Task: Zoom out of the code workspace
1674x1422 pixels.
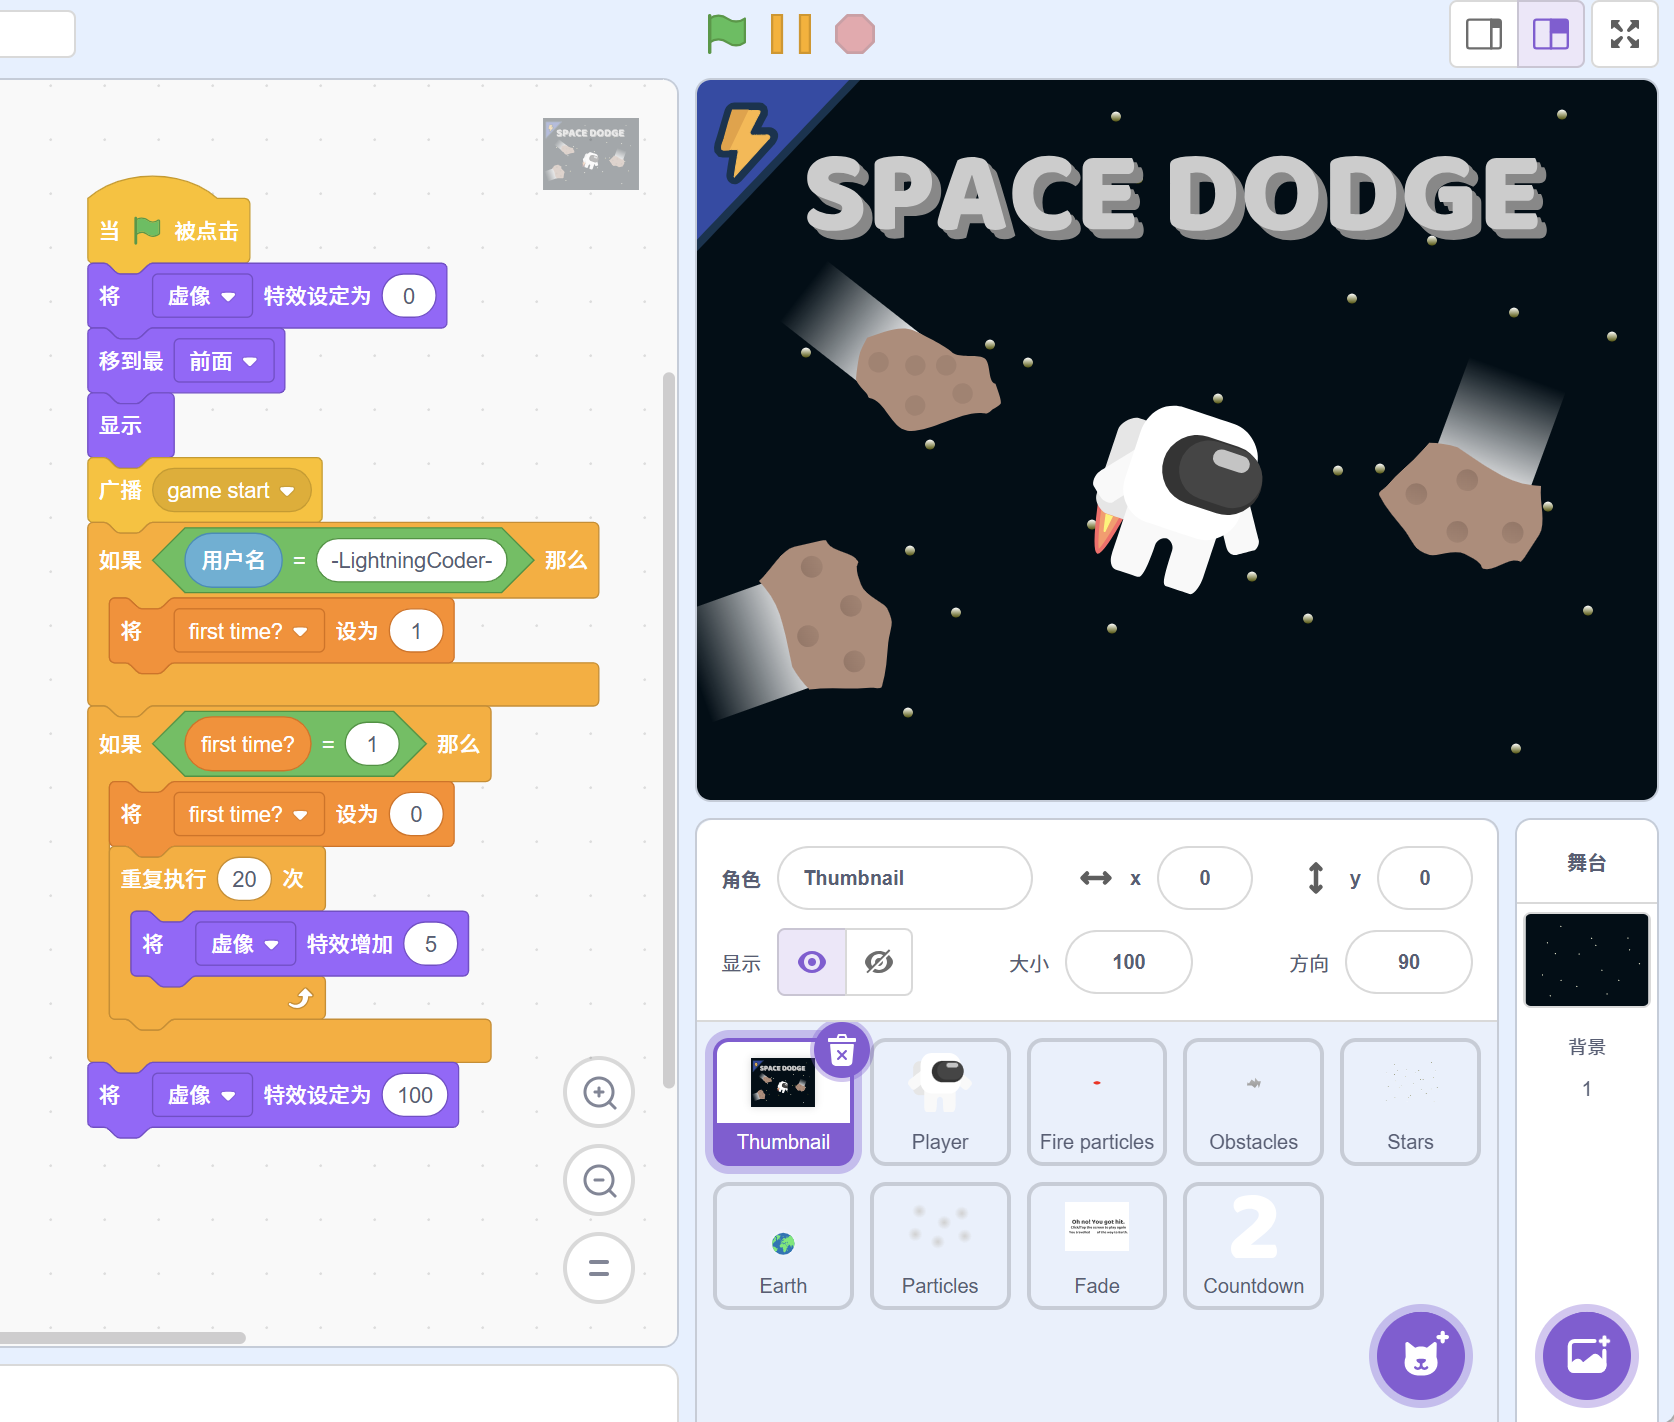Action: point(599,1181)
